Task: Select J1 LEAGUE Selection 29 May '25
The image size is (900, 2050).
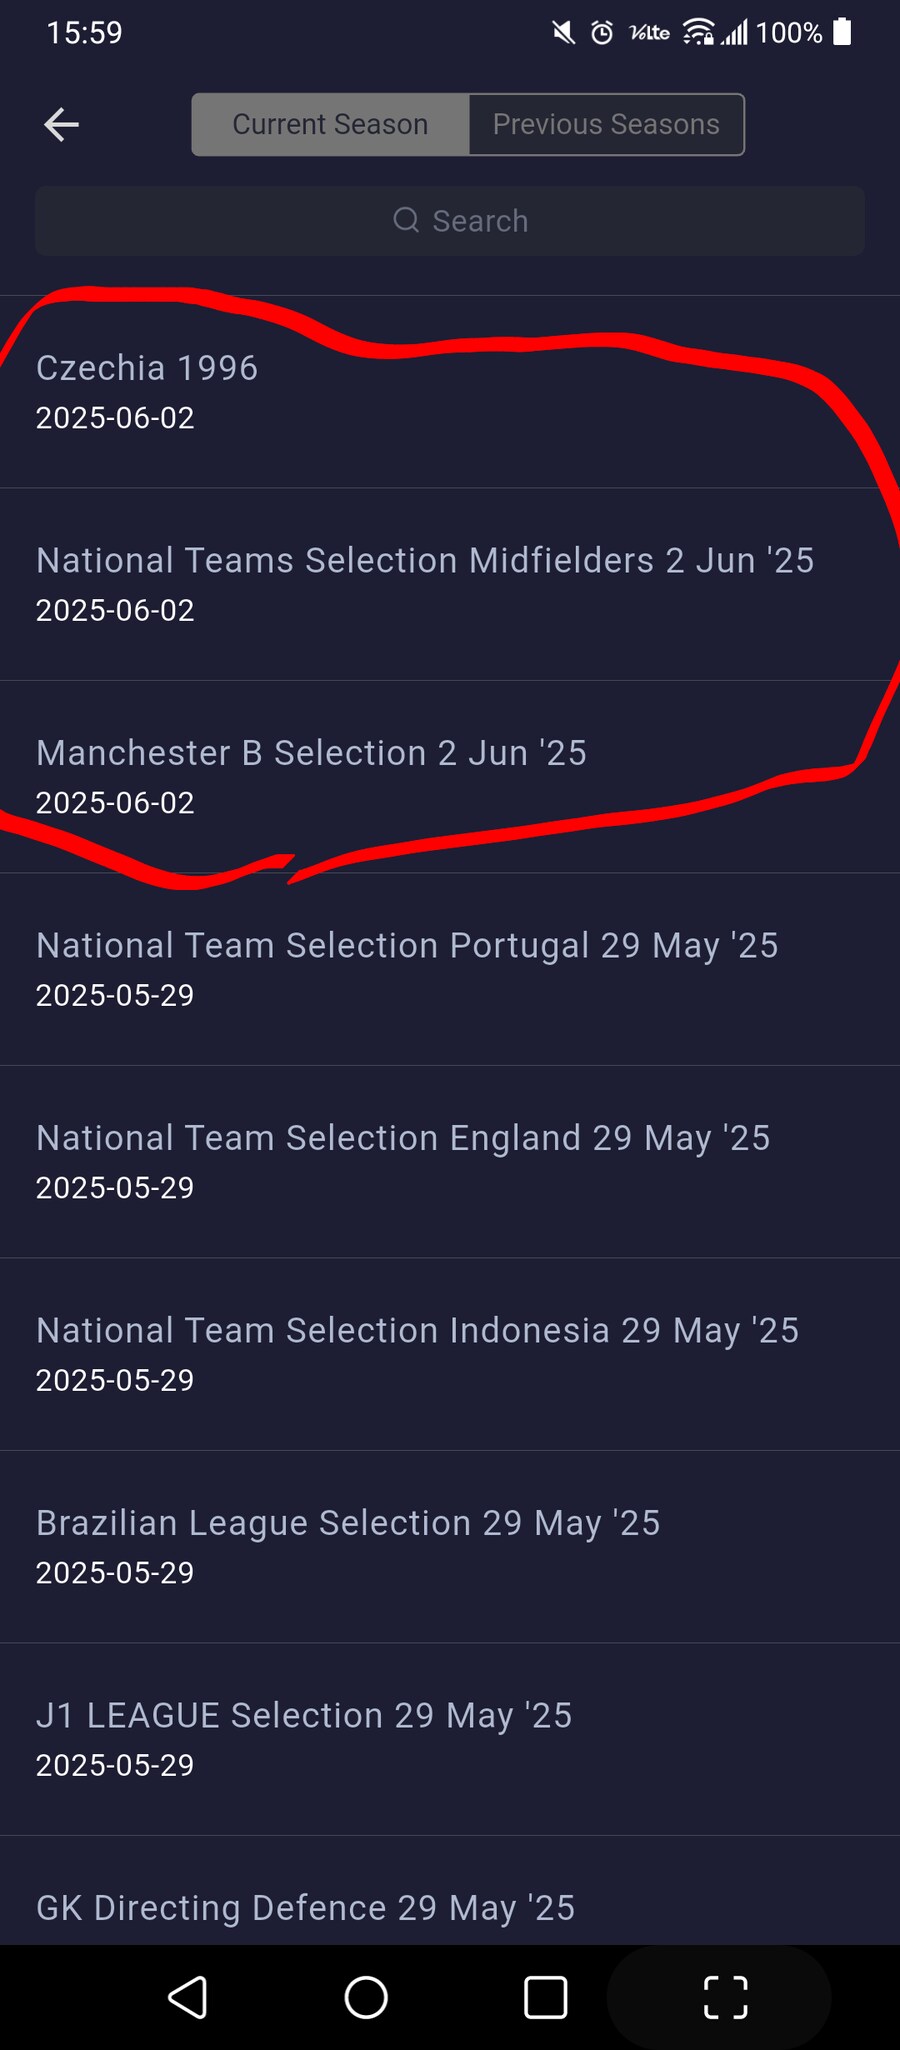Action: click(450, 1740)
